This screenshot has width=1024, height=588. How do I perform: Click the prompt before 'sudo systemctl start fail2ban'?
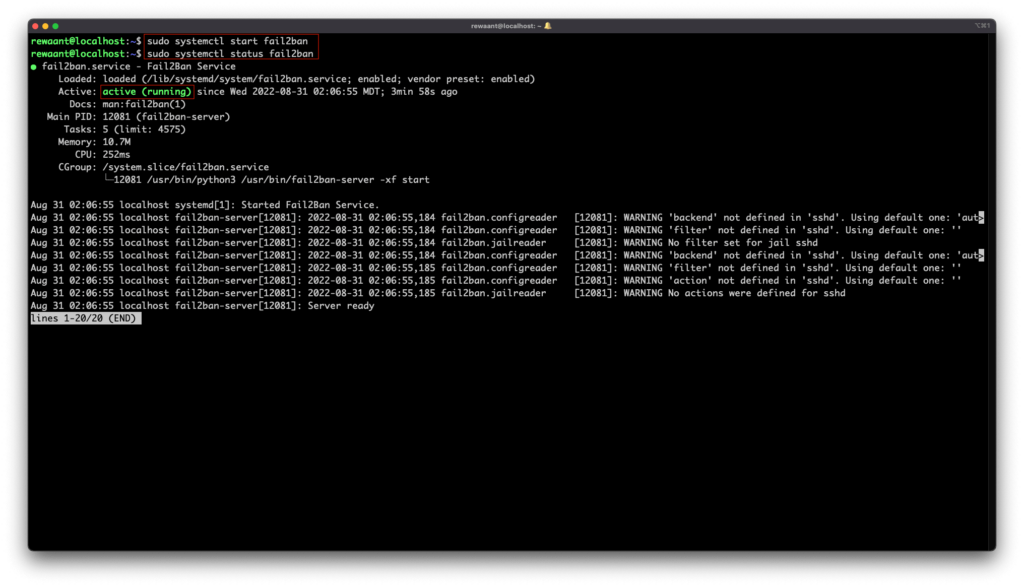(86, 41)
